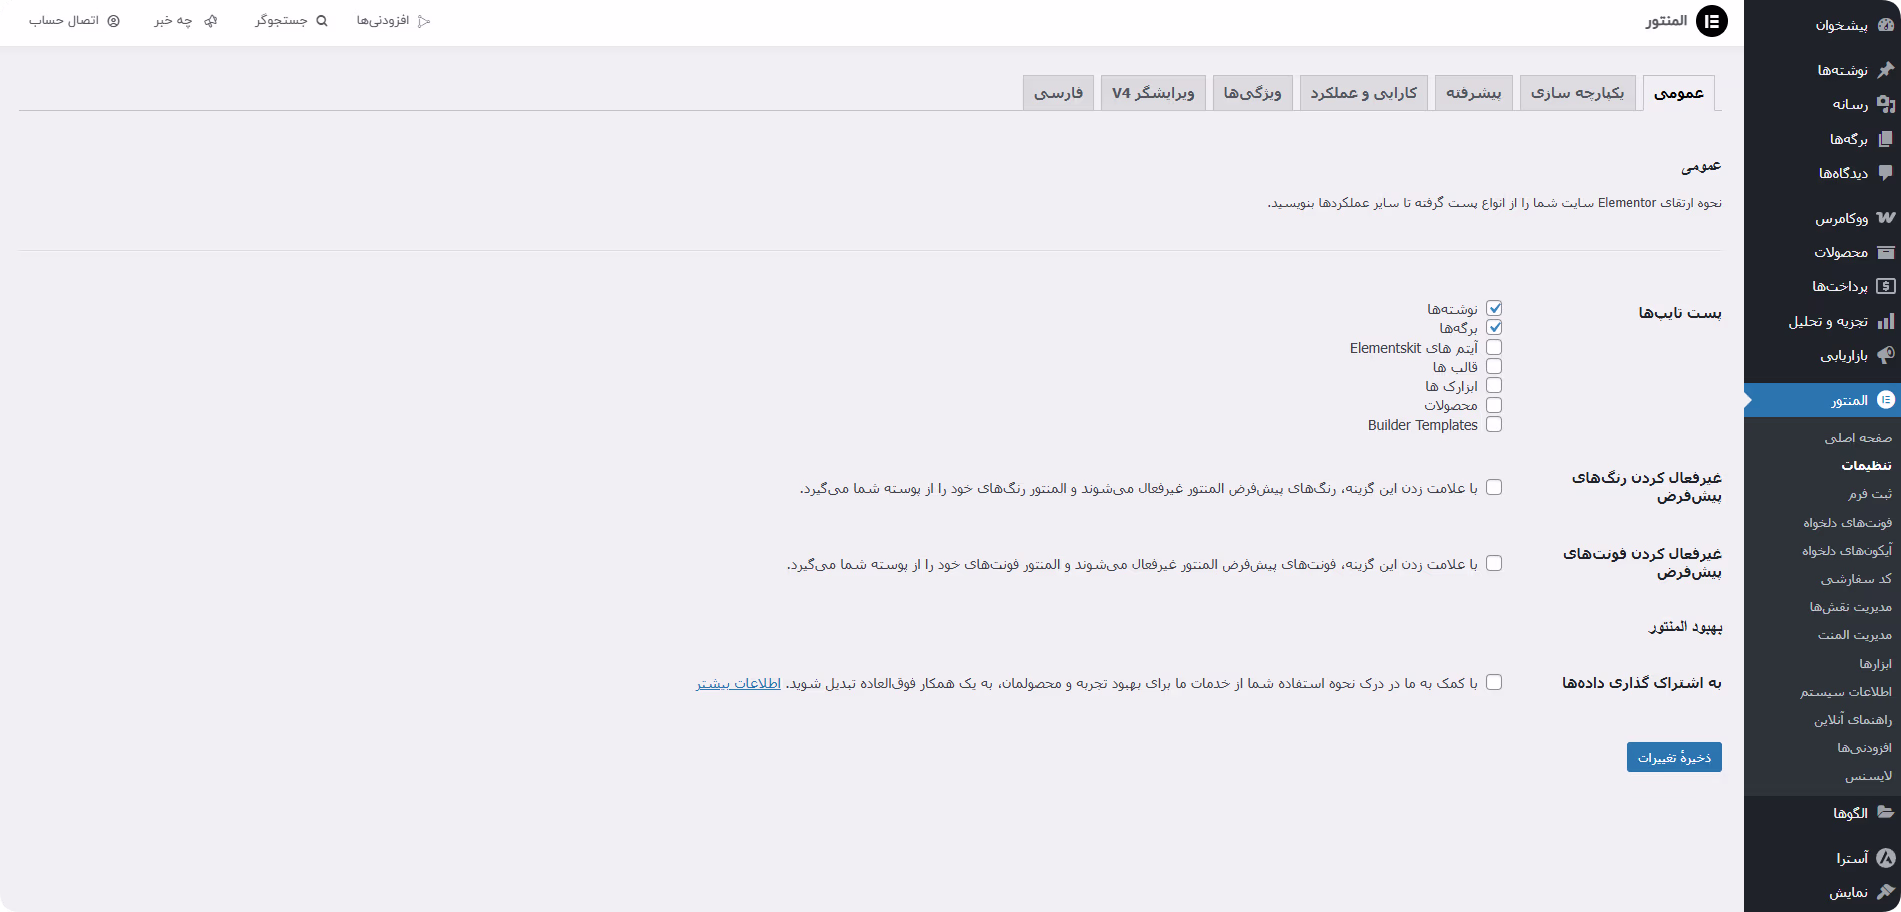1901x912 pixels.
Task: Switch to the یکپارچه سازی tab
Action: pos(1578,93)
